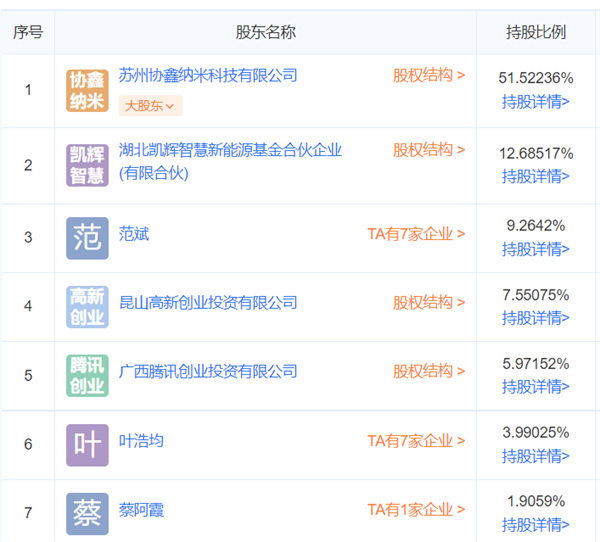Open 持股详情 under 9.2642%
The height and width of the screenshot is (542, 600).
coord(536,249)
